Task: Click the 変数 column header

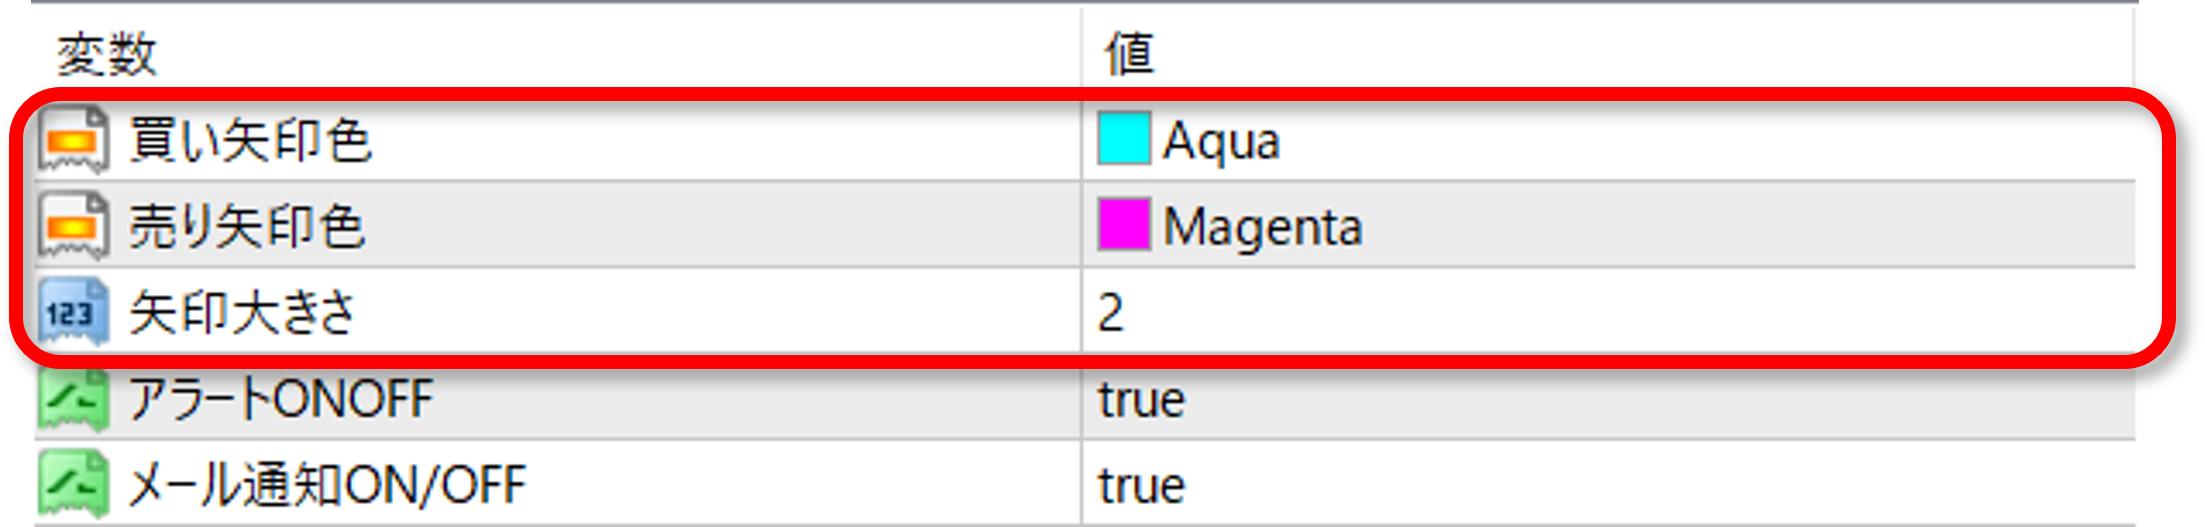Action: point(107,53)
